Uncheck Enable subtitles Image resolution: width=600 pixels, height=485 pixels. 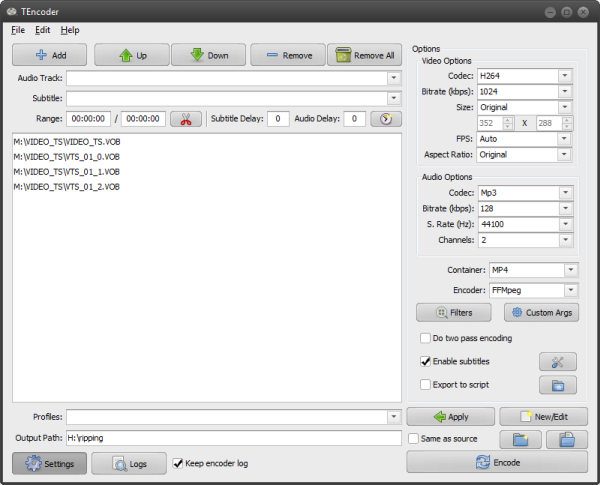point(425,361)
